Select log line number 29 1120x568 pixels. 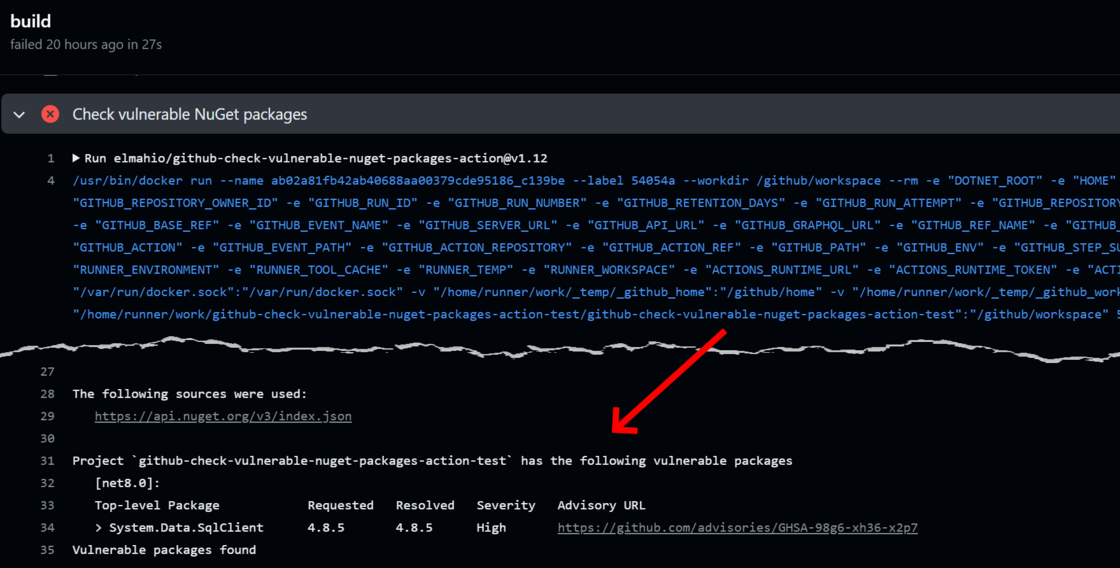tap(47, 416)
